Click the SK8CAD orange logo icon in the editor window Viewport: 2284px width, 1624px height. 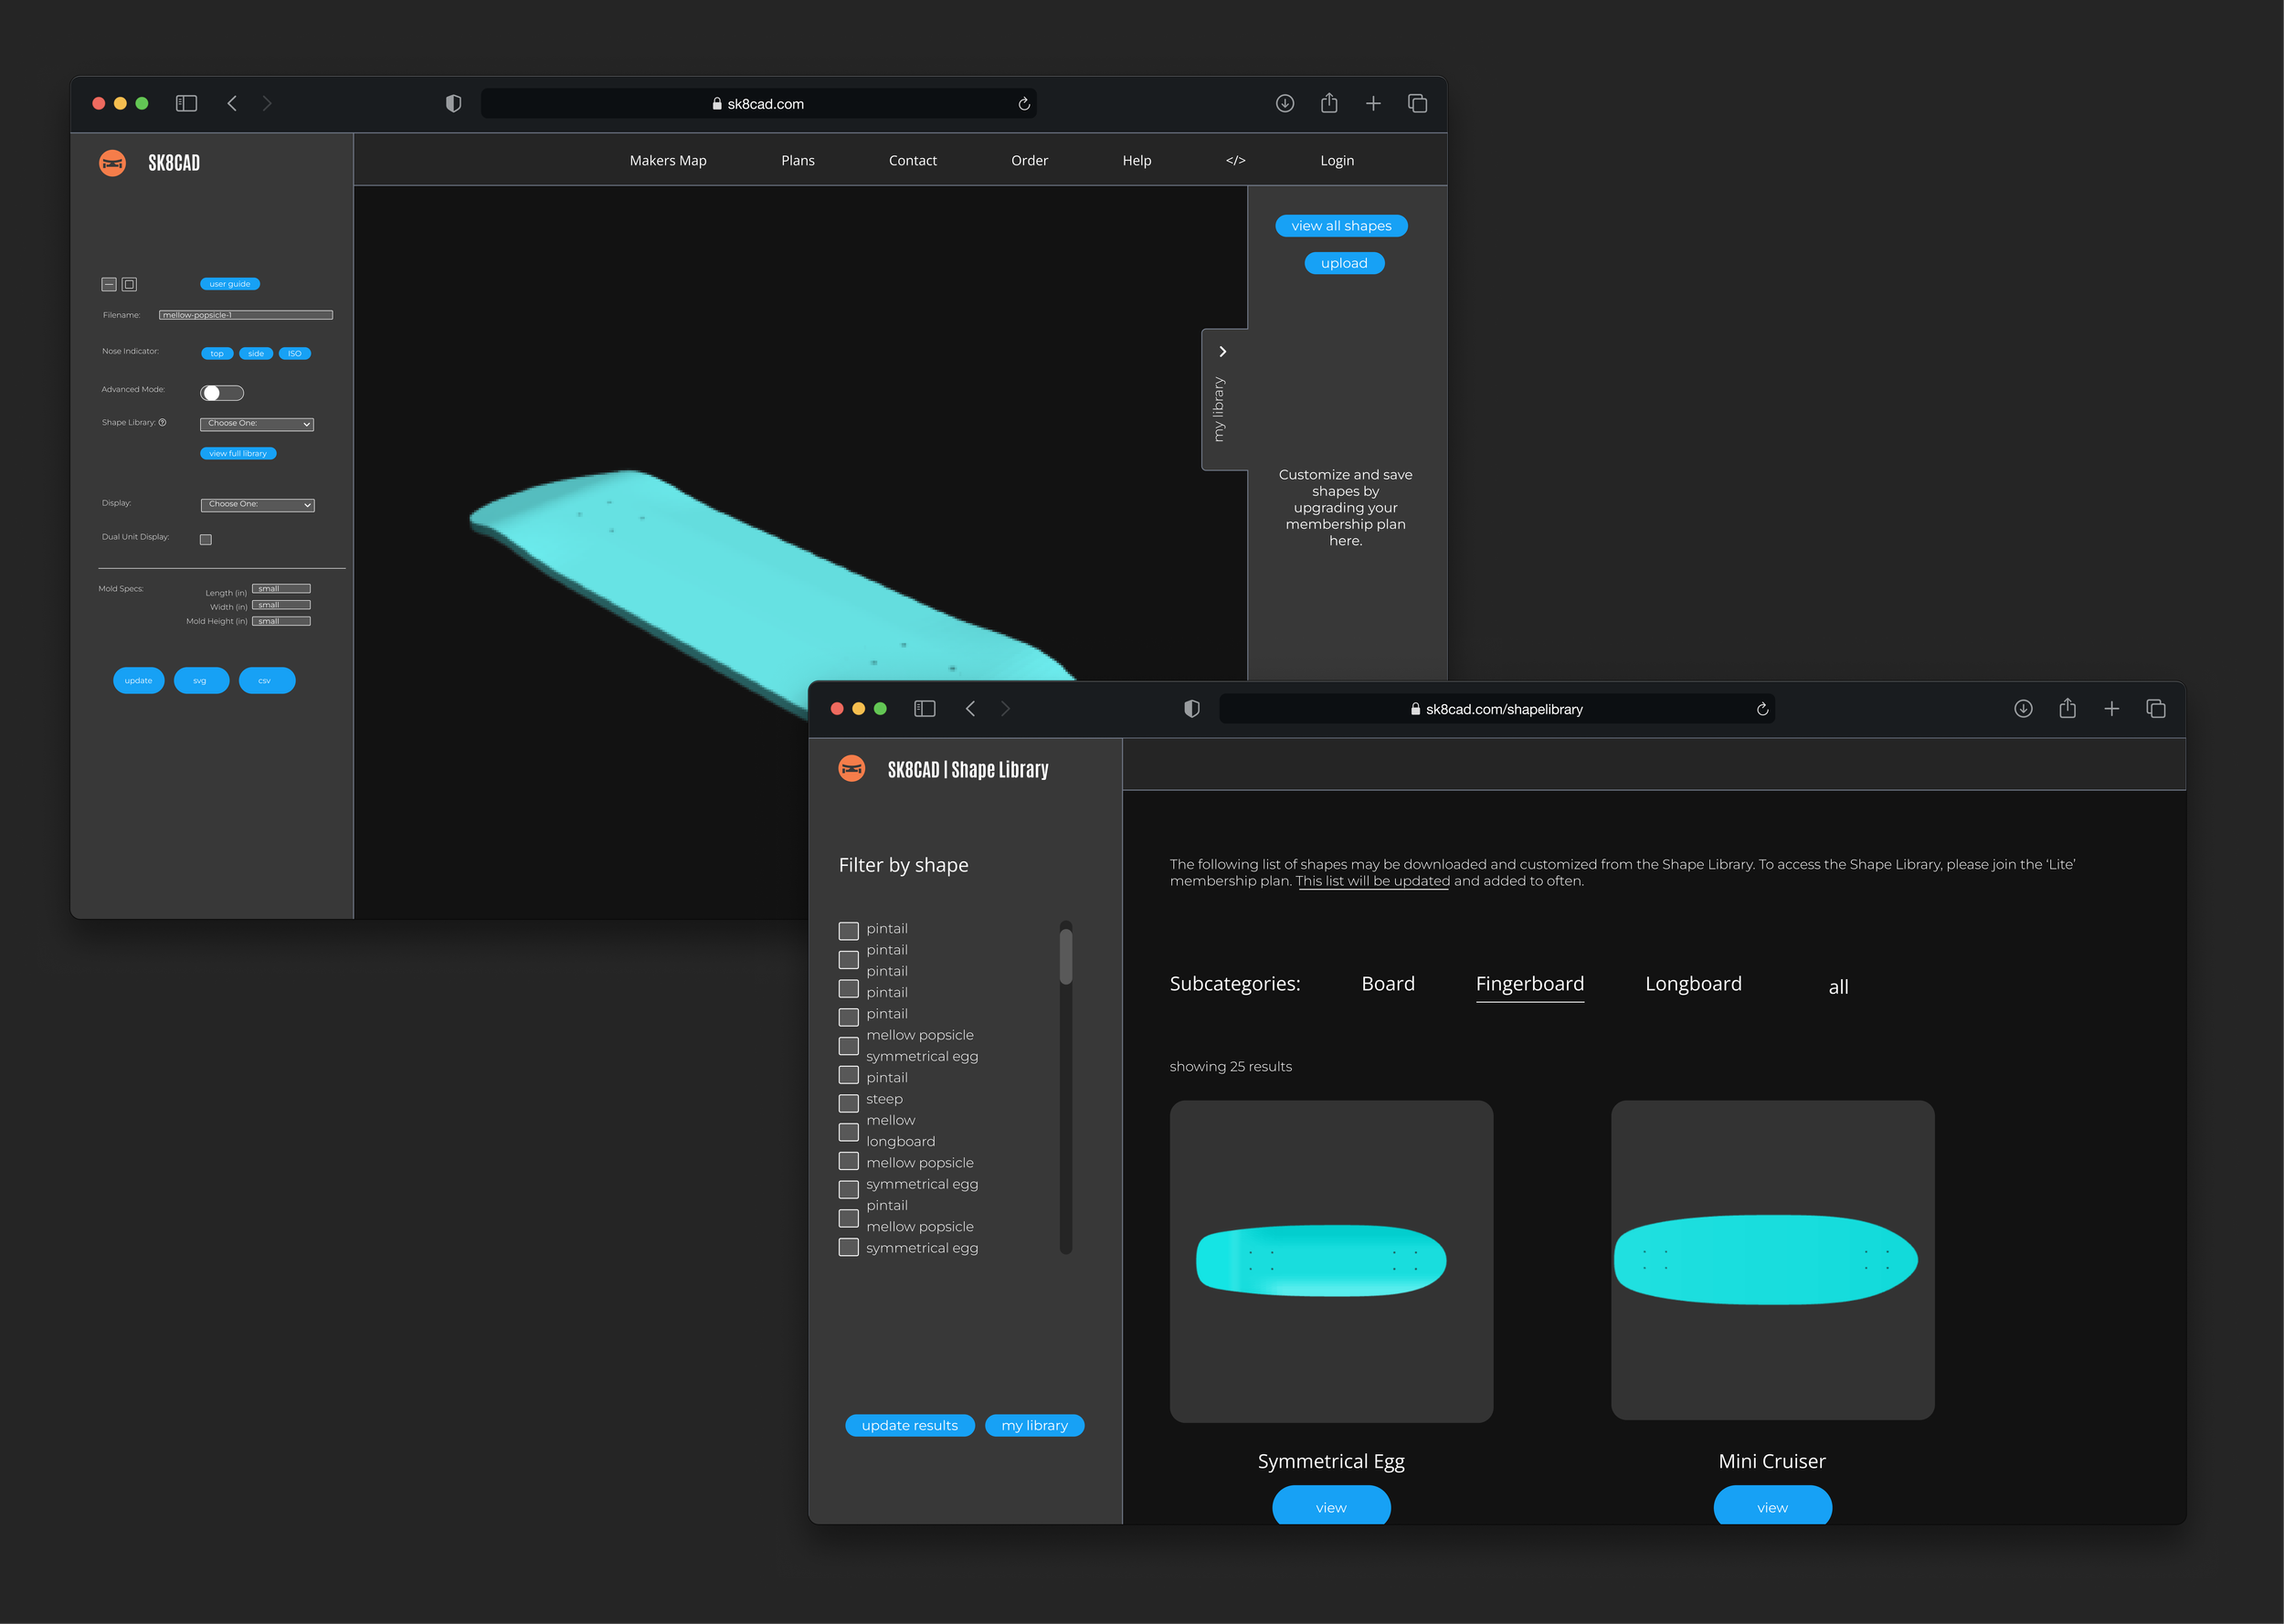113,163
